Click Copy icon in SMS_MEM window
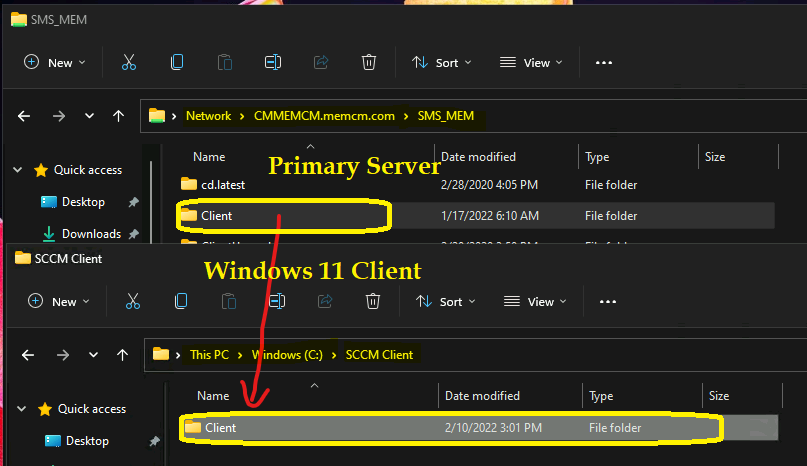Screen dimensions: 807x466 (x=177, y=62)
